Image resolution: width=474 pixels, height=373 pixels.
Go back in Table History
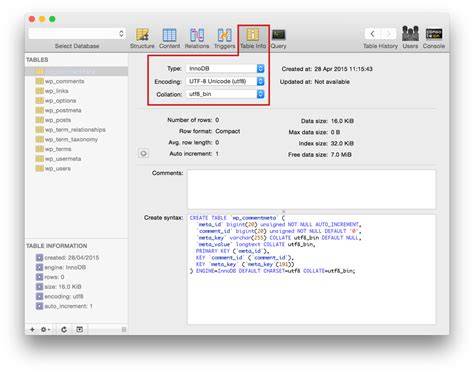[x=372, y=34]
